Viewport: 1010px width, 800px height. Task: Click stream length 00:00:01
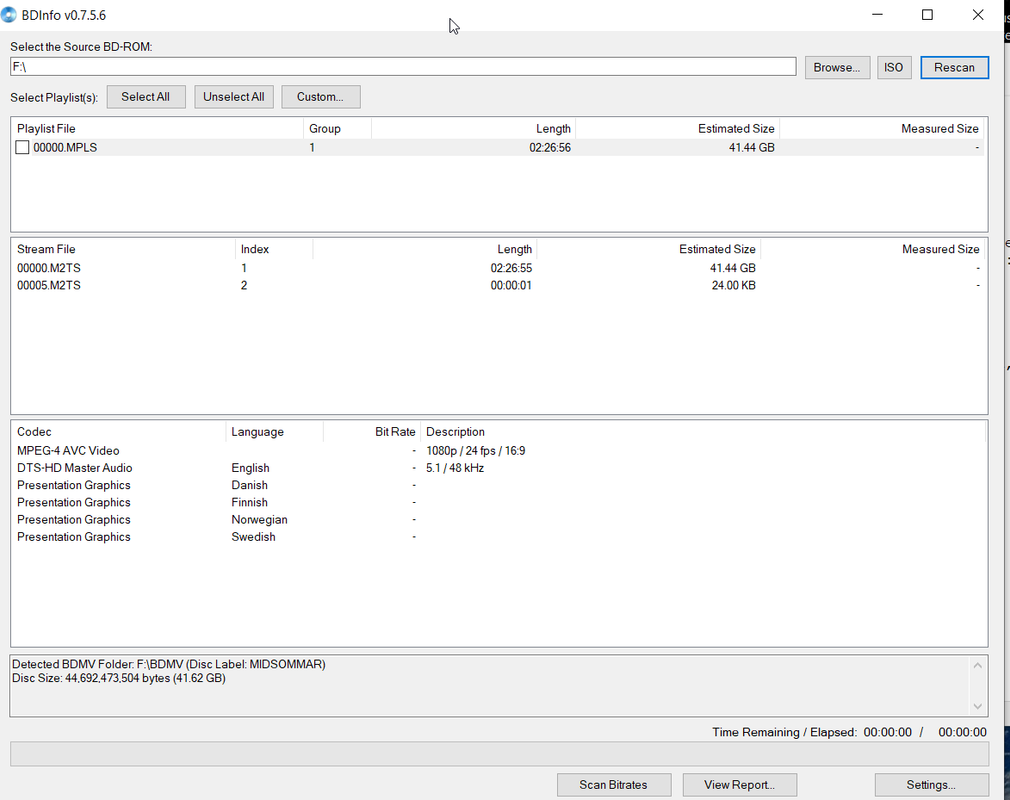pos(511,285)
